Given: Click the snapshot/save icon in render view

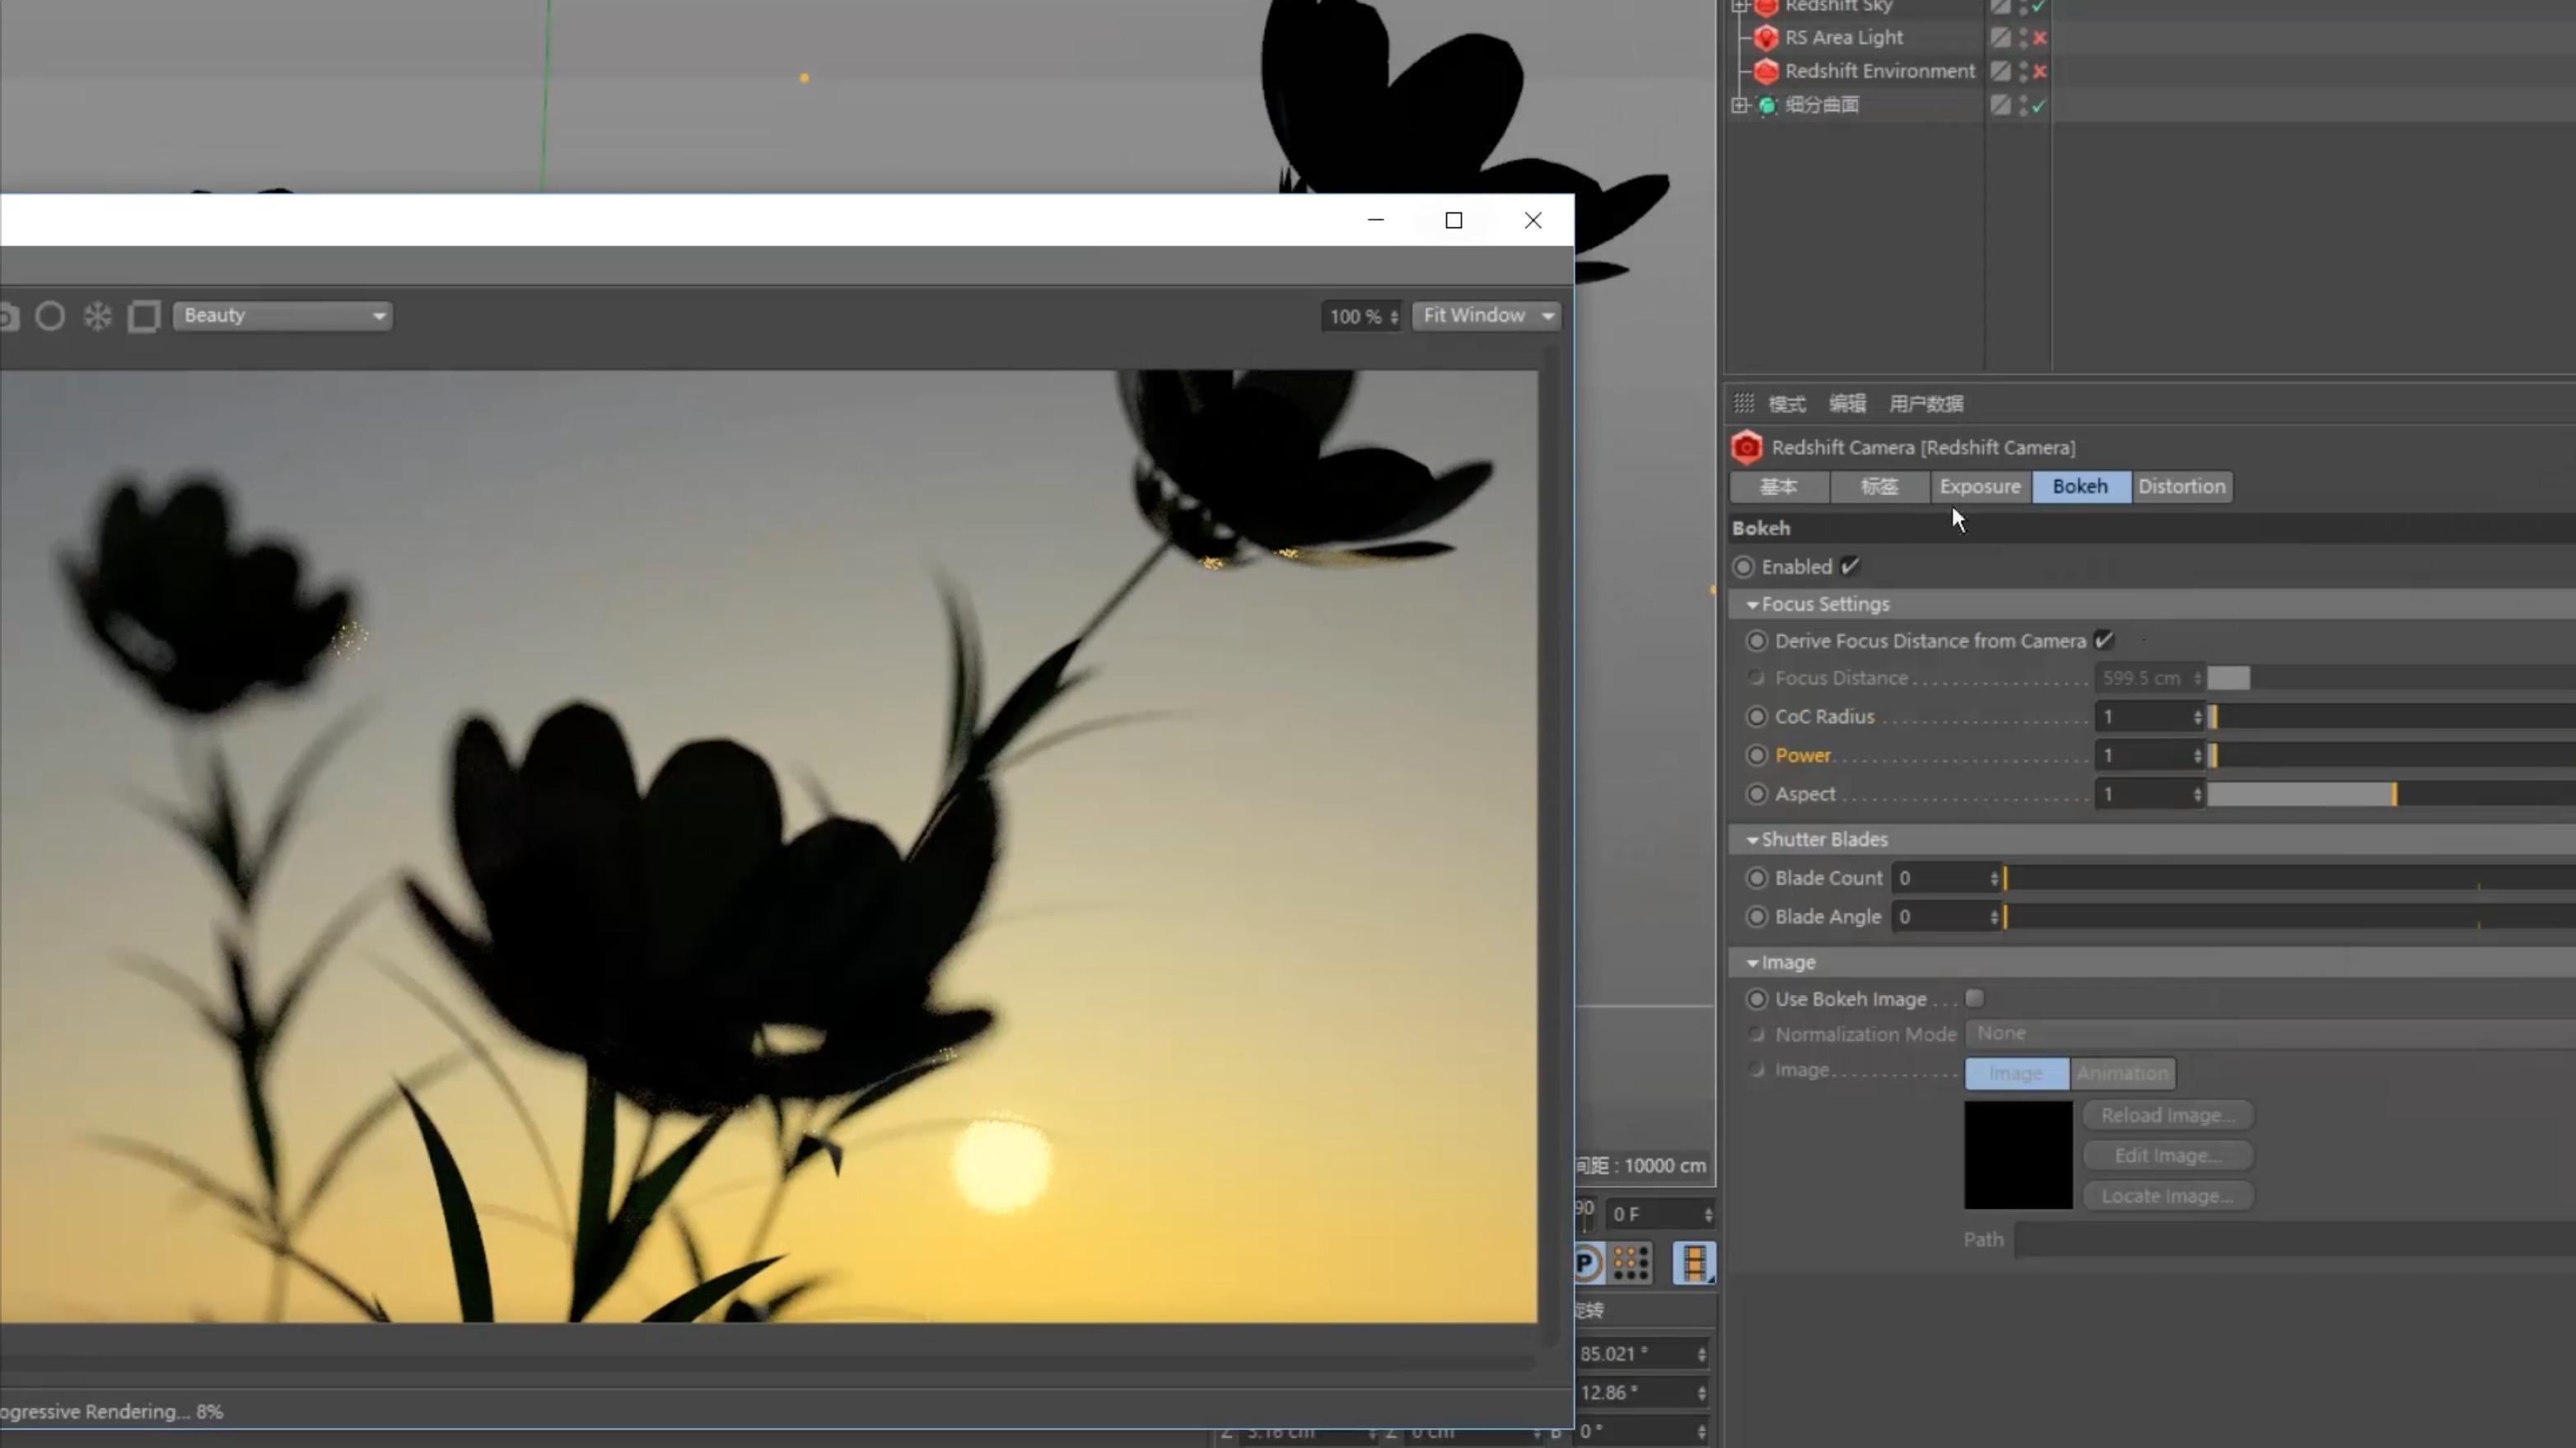Looking at the screenshot, I should 11,315.
